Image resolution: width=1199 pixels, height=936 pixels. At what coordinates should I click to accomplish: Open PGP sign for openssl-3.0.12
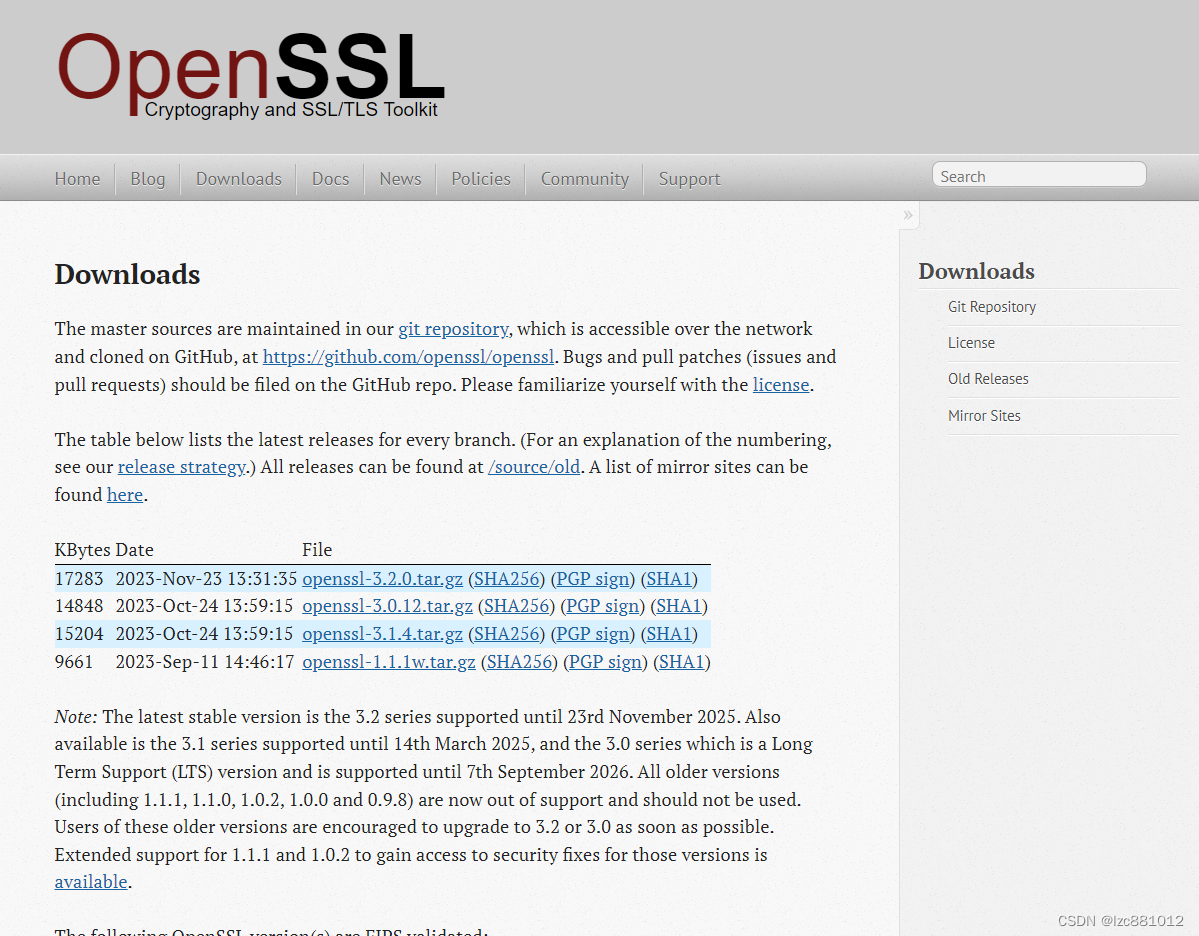pyautogui.click(x=603, y=606)
